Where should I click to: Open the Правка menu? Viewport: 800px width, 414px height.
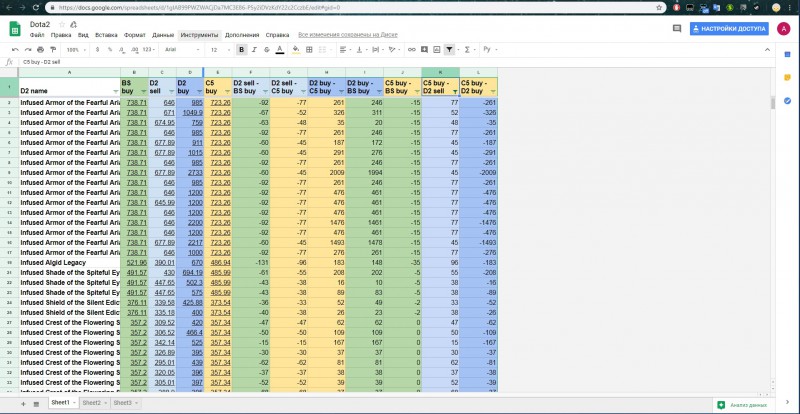click(61, 35)
